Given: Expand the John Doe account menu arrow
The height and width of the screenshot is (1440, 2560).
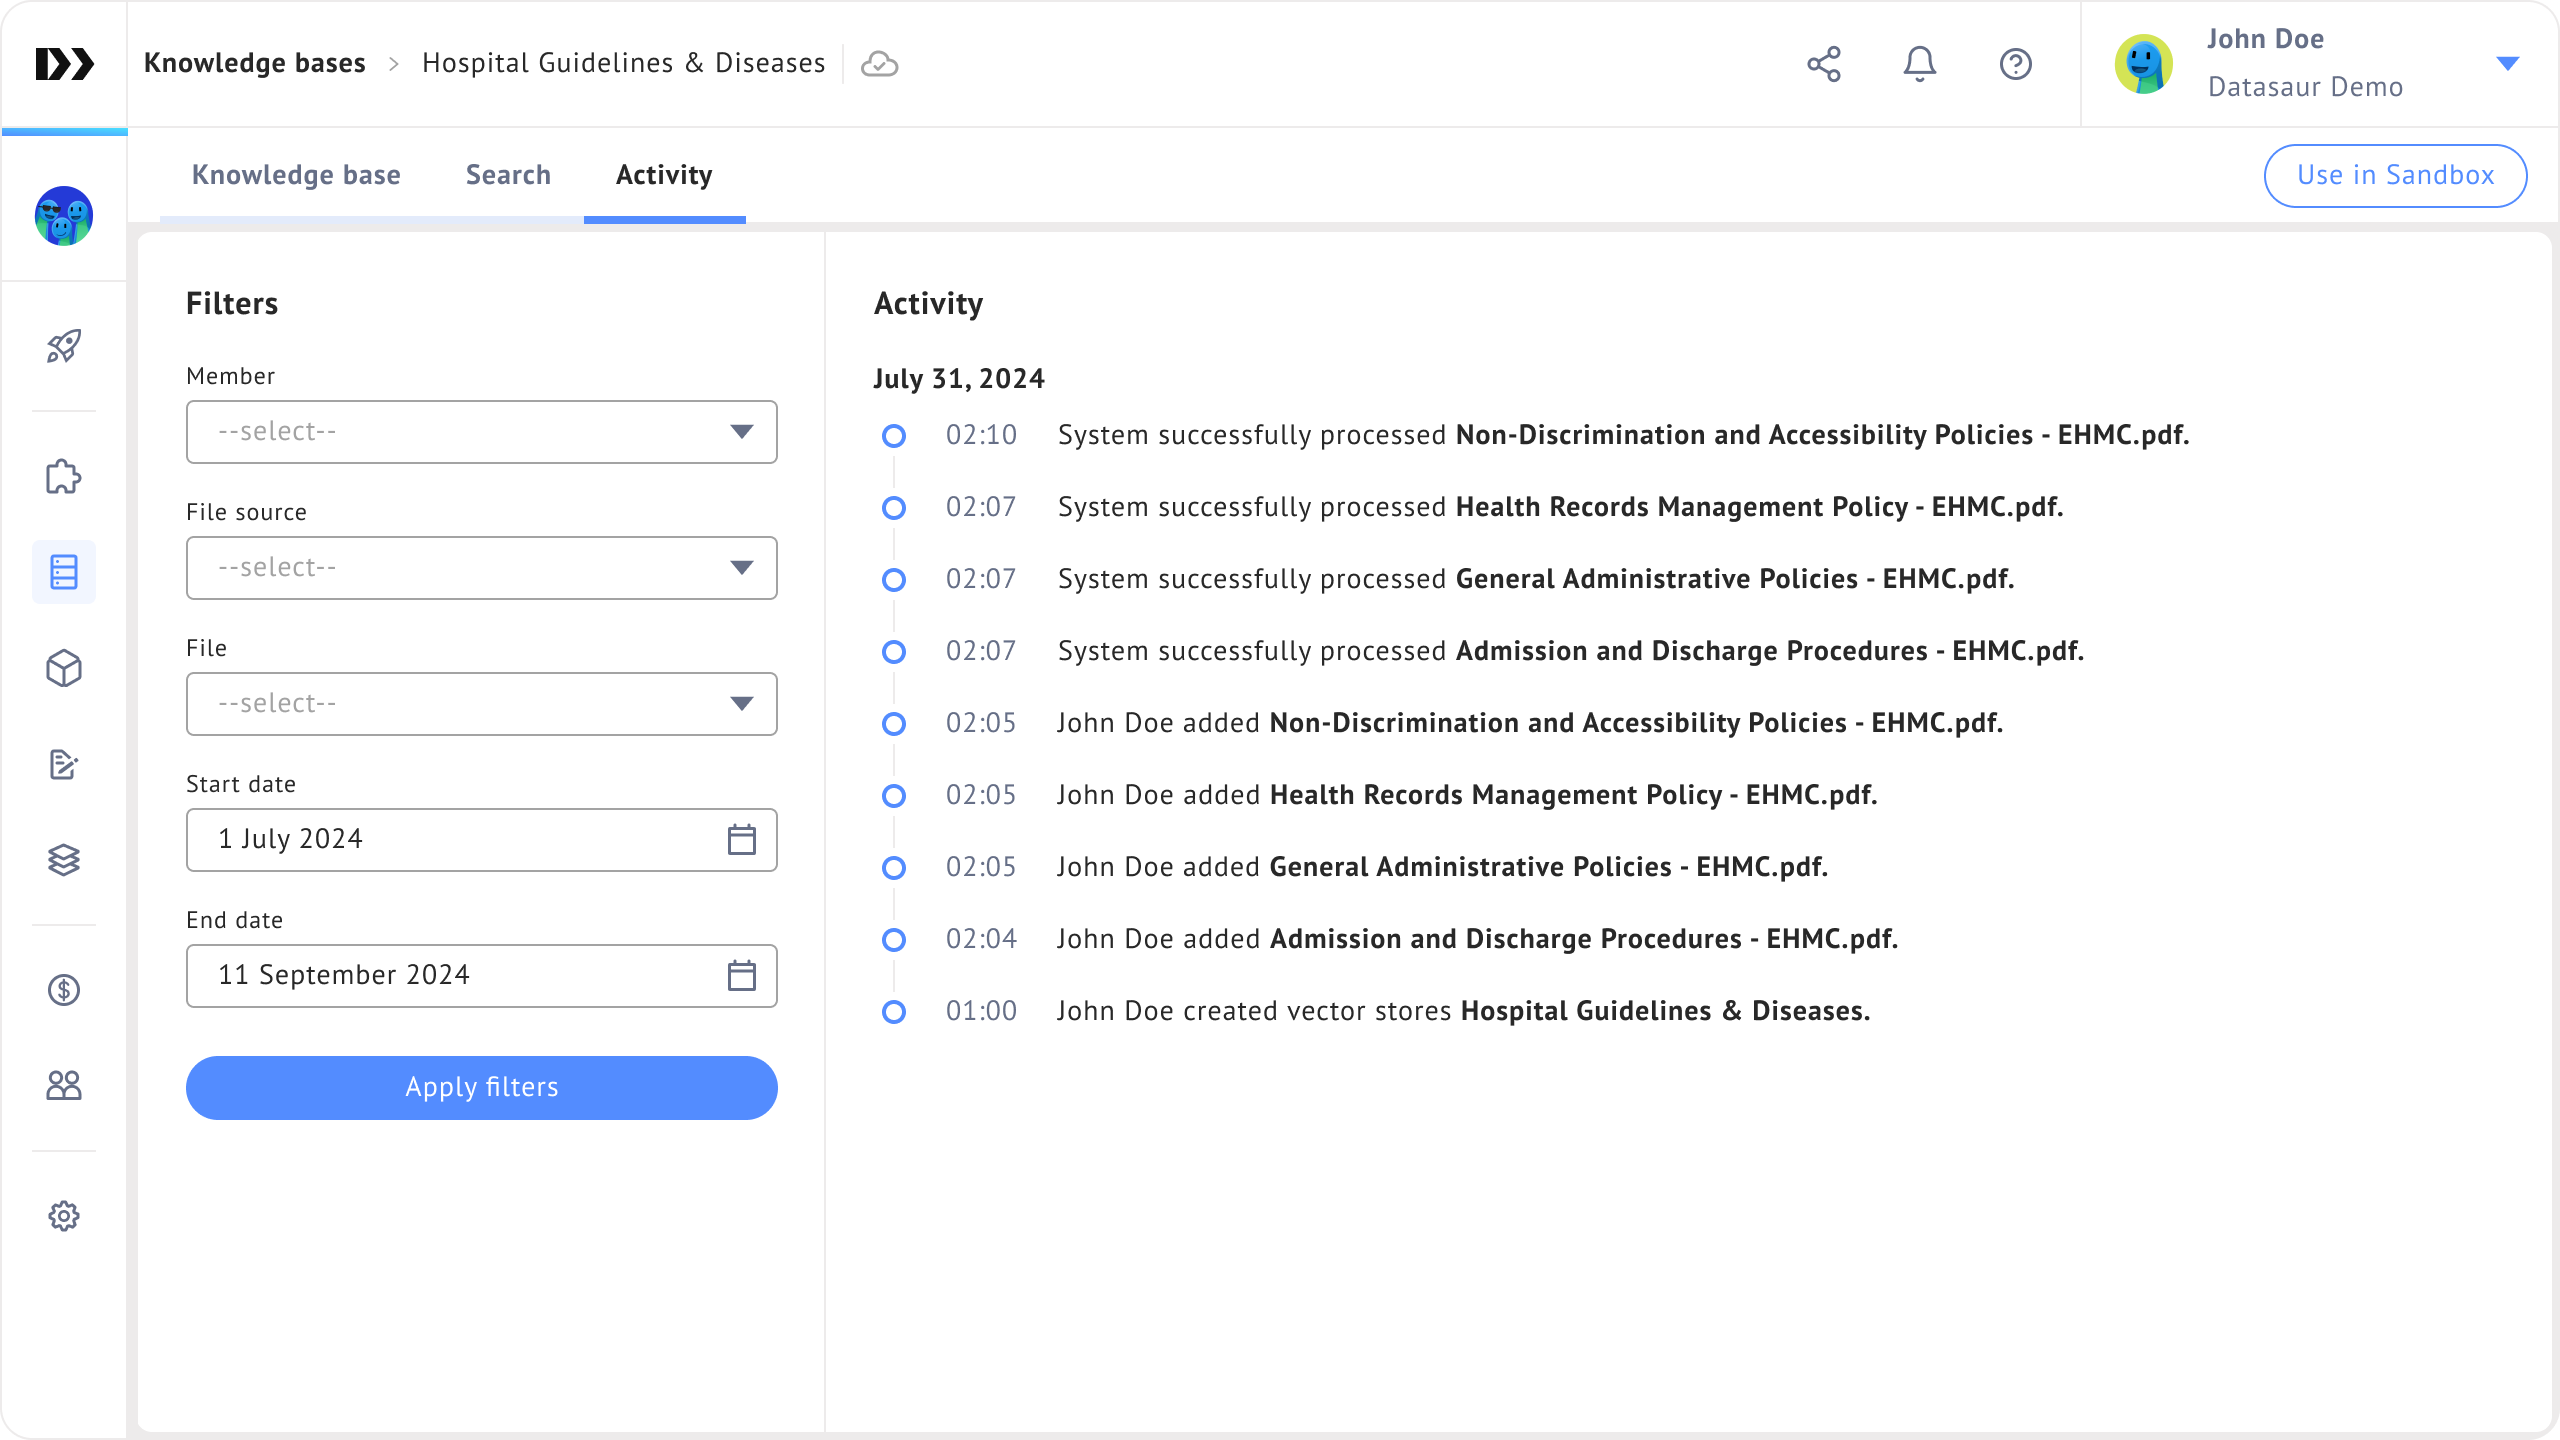Looking at the screenshot, I should pos(2507,64).
